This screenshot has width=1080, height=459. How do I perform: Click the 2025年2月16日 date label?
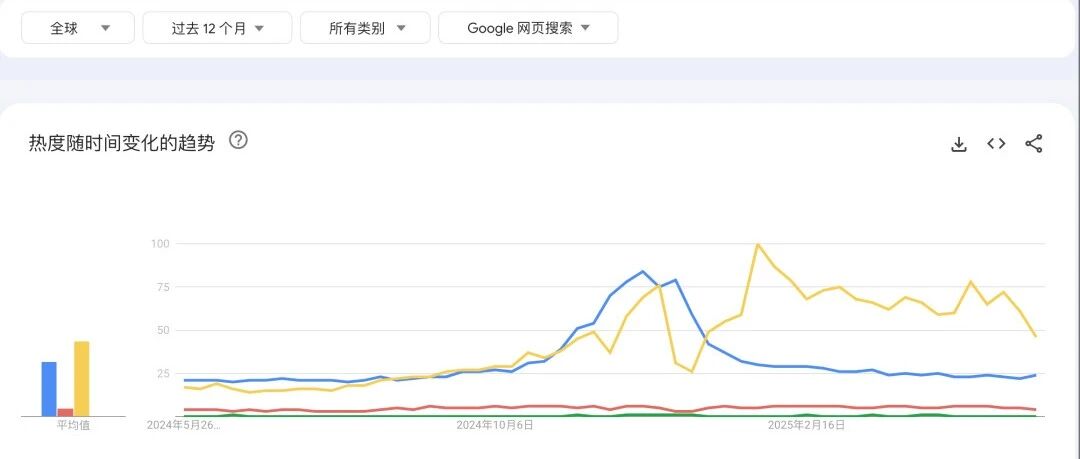(x=807, y=426)
